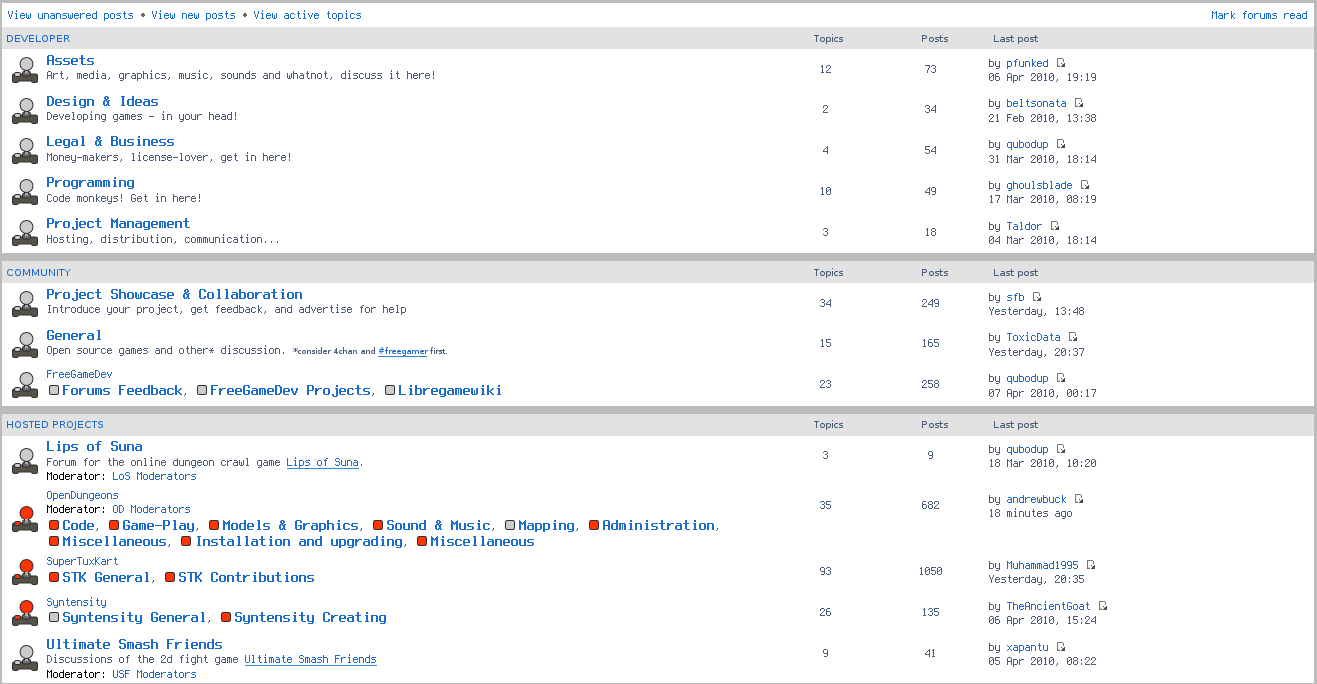Open Project Showcase & Collaboration forum
The height and width of the screenshot is (684, 1317).
point(174,295)
